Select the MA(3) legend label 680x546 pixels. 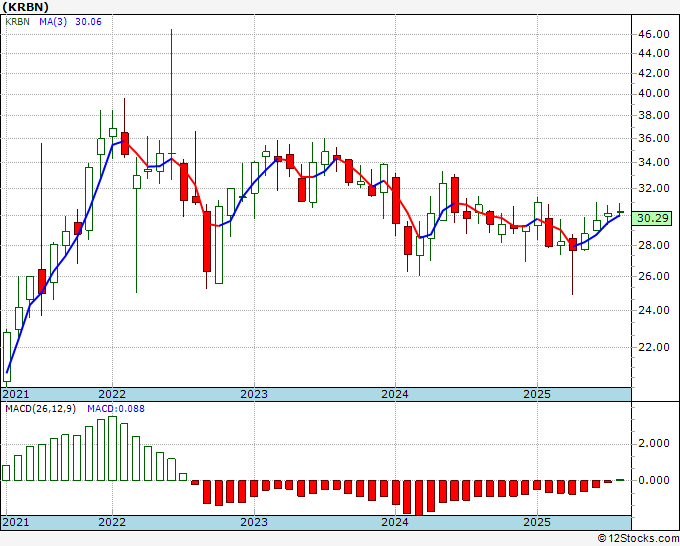pos(53,21)
